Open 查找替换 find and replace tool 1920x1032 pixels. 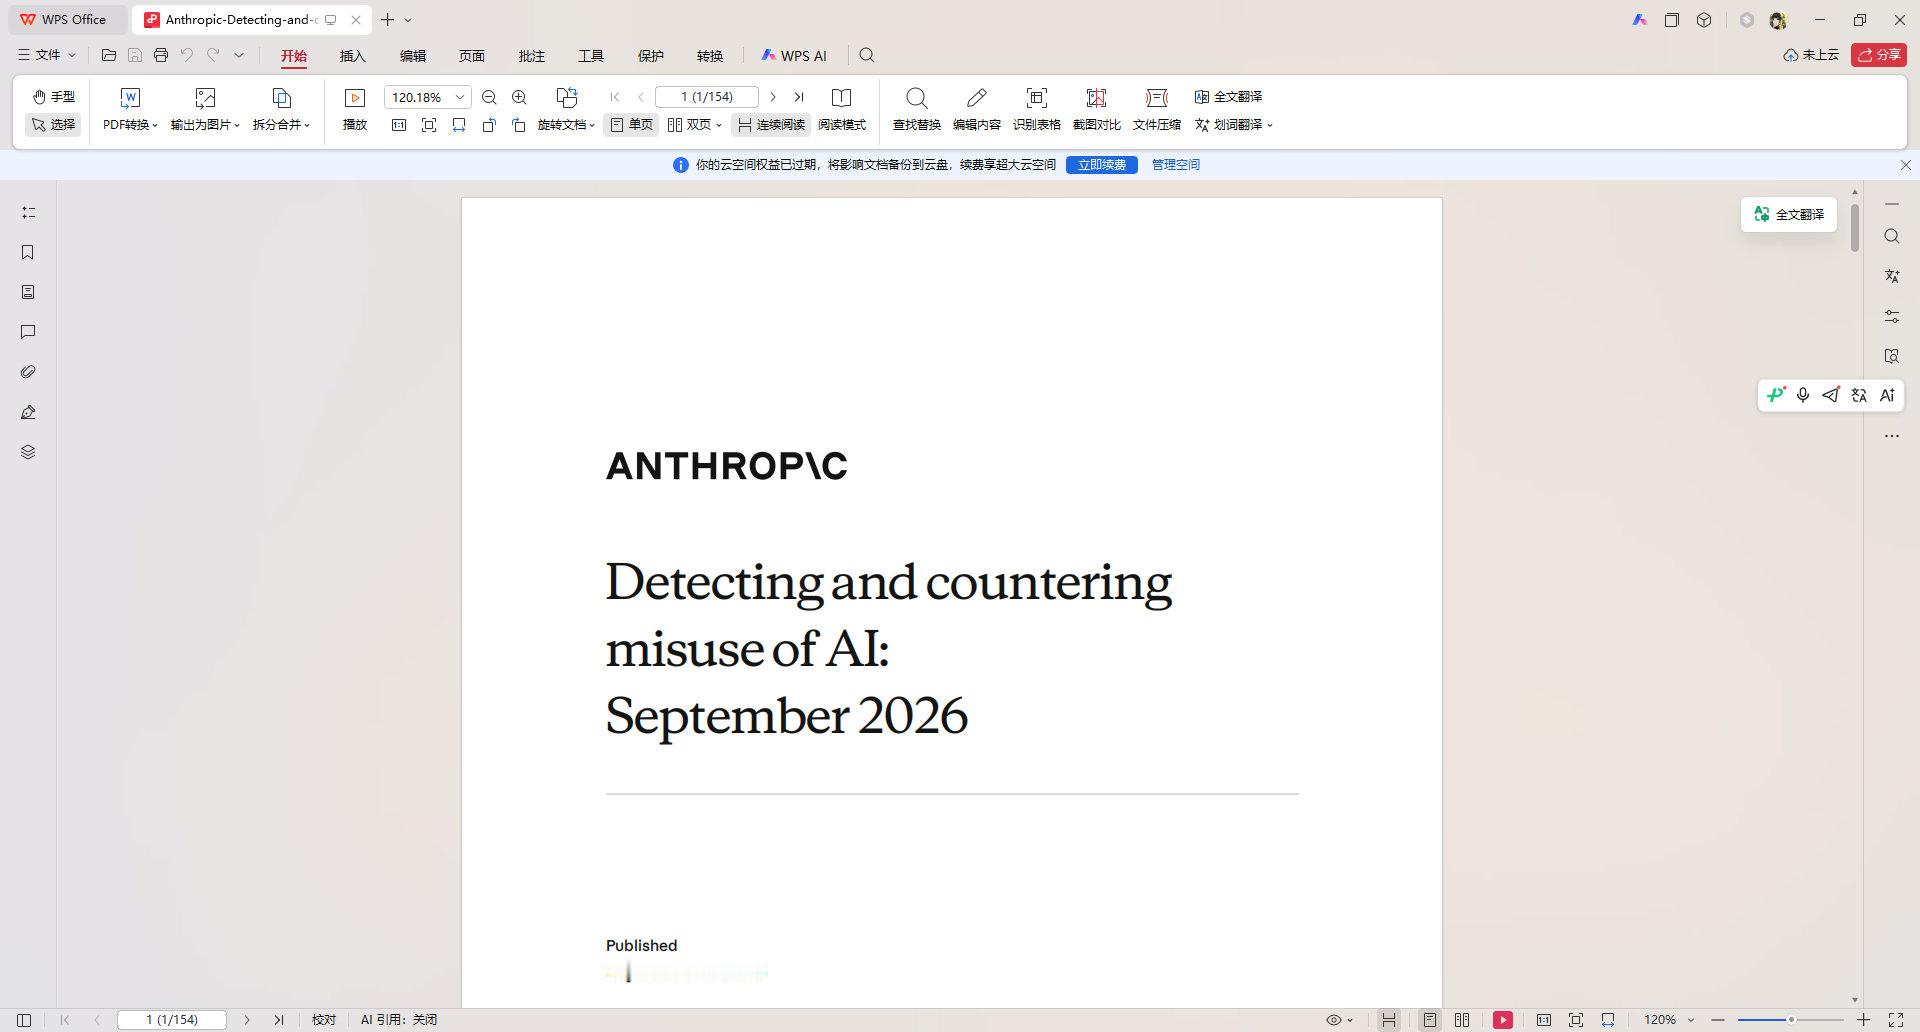(x=917, y=109)
